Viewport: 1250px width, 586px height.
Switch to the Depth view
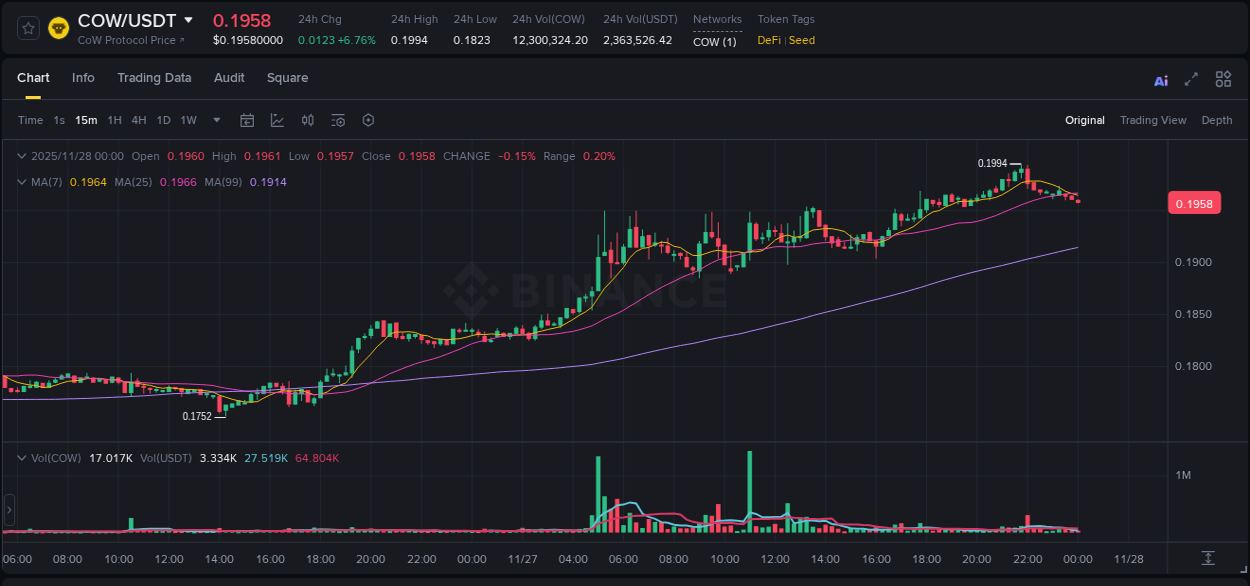pyautogui.click(x=1217, y=120)
